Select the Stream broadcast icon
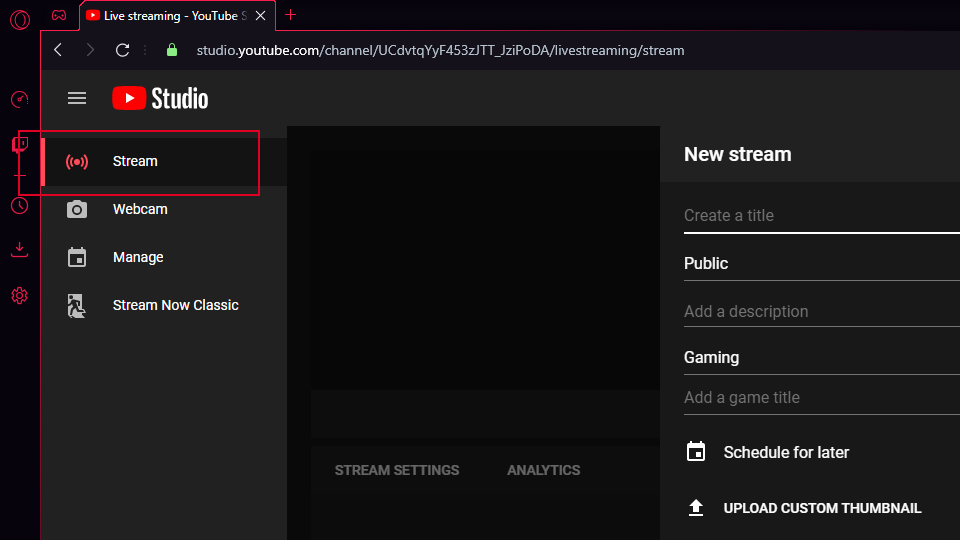Viewport: 960px width, 540px height. point(77,162)
